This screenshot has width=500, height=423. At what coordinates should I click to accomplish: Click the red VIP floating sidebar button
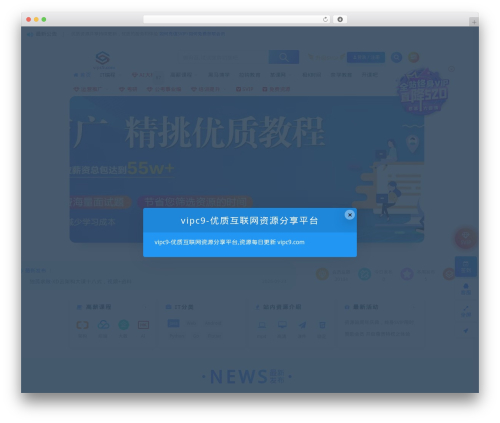[466, 238]
